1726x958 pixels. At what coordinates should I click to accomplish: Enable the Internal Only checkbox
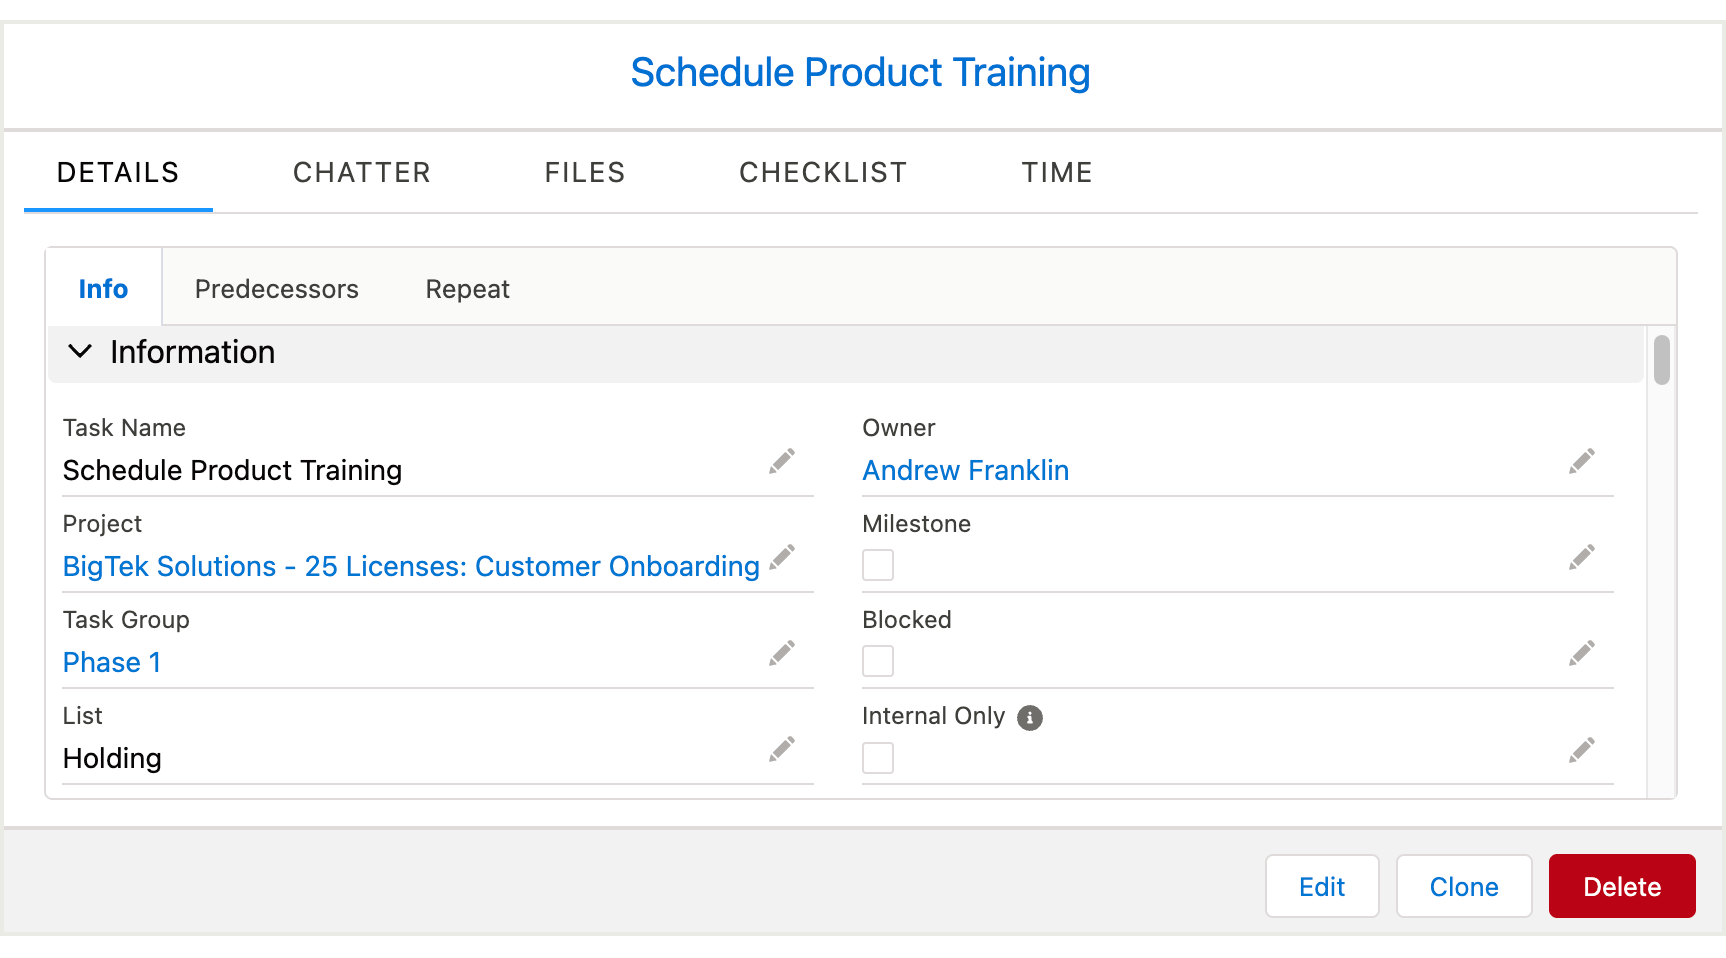(878, 757)
